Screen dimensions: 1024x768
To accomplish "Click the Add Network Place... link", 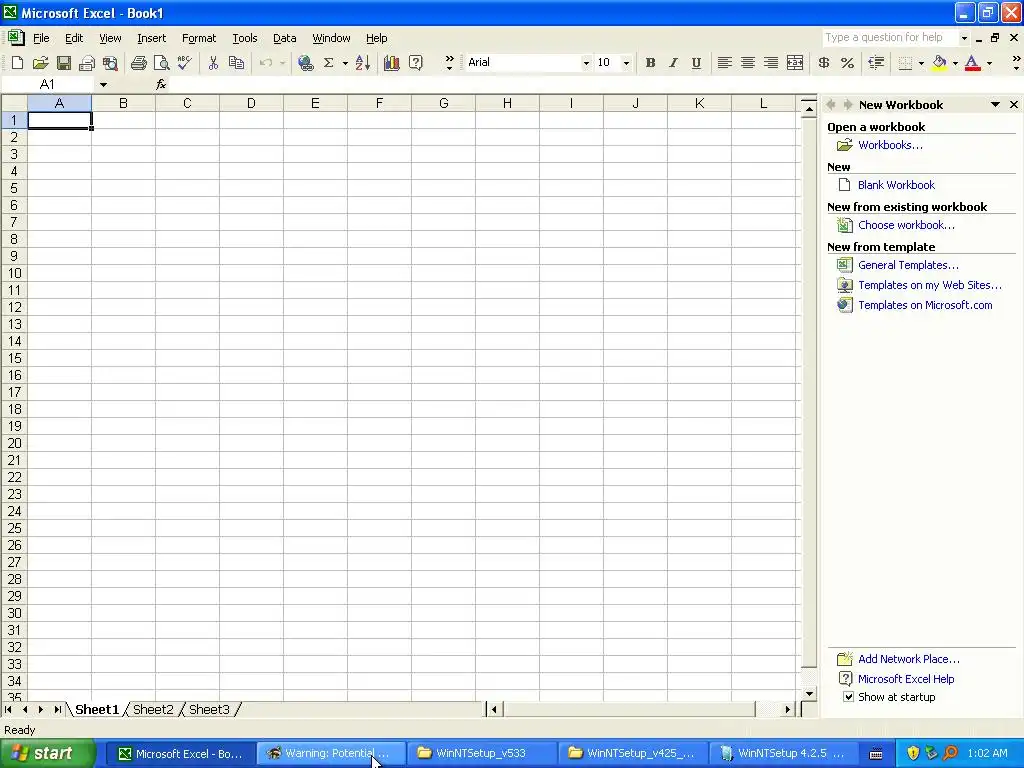I will point(908,659).
